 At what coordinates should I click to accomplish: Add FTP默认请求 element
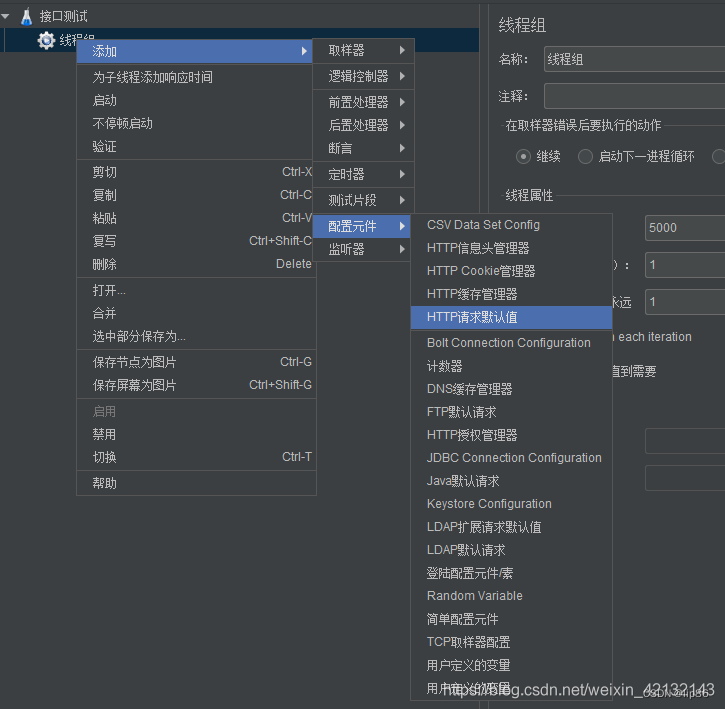point(511,412)
